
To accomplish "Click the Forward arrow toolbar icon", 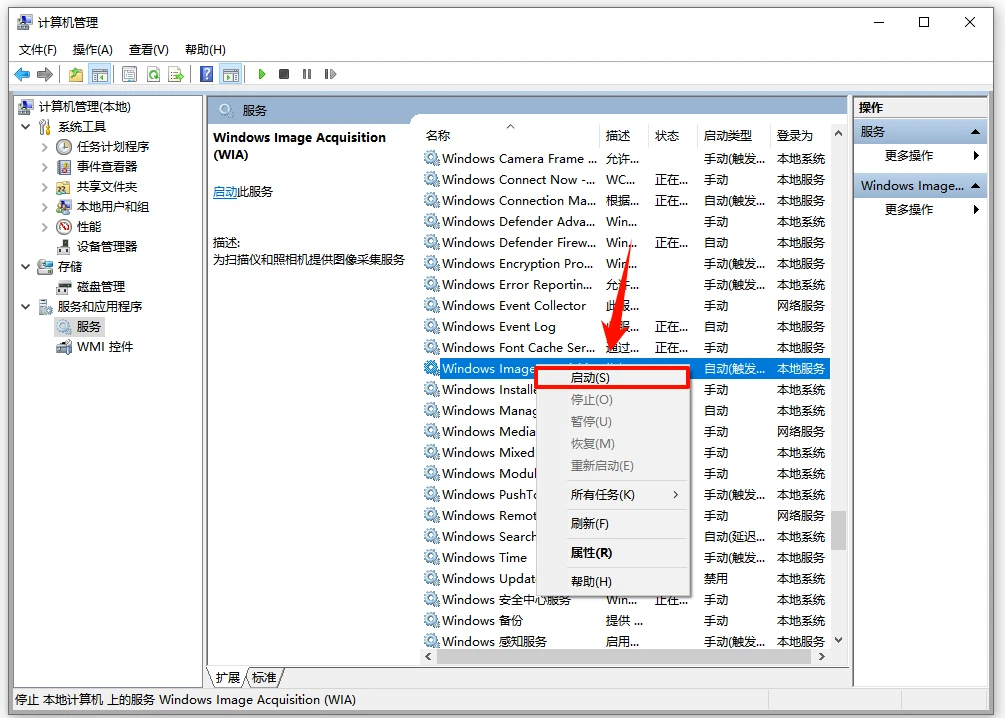I will click(x=45, y=74).
